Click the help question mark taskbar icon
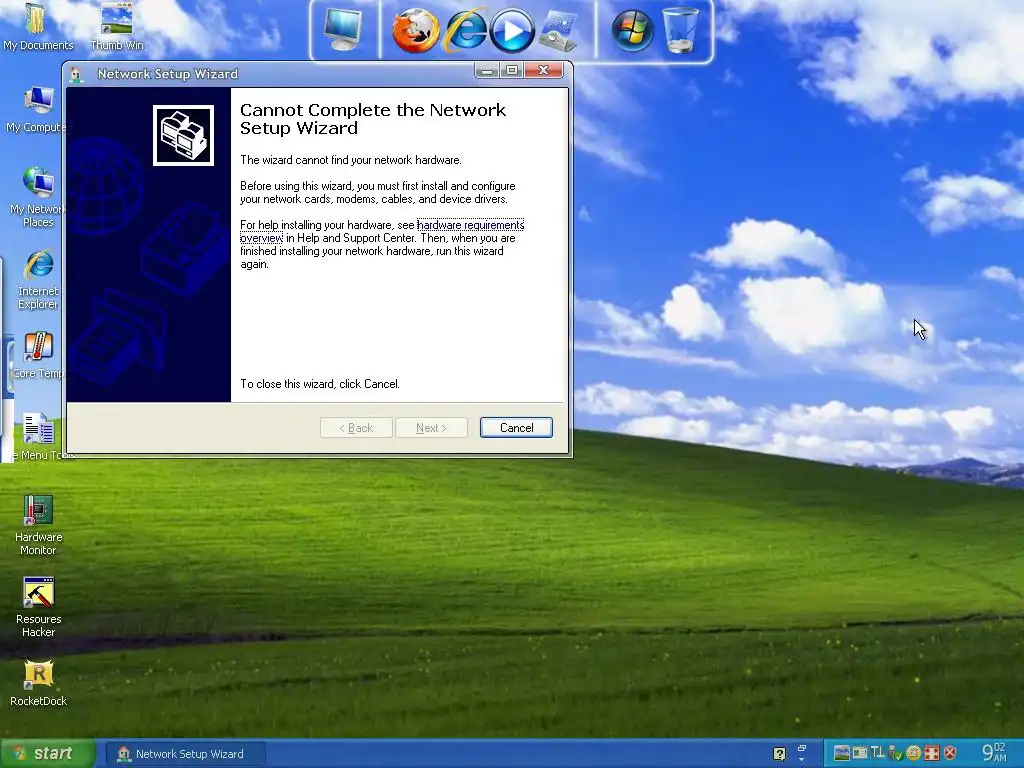This screenshot has height=768, width=1024. [x=780, y=754]
